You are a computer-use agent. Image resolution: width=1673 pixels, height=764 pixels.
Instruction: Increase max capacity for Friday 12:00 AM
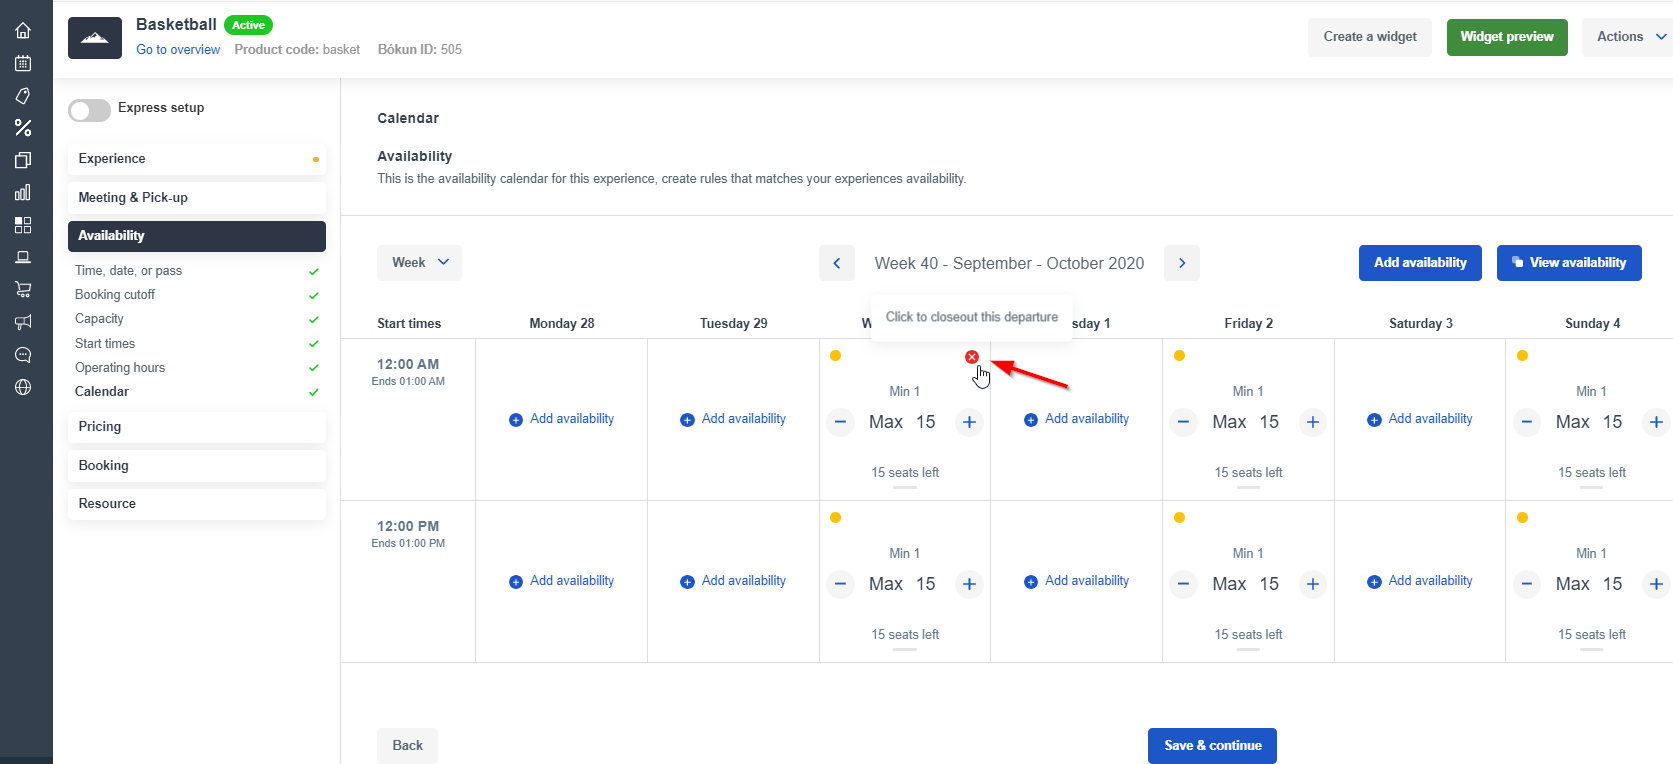(1313, 422)
